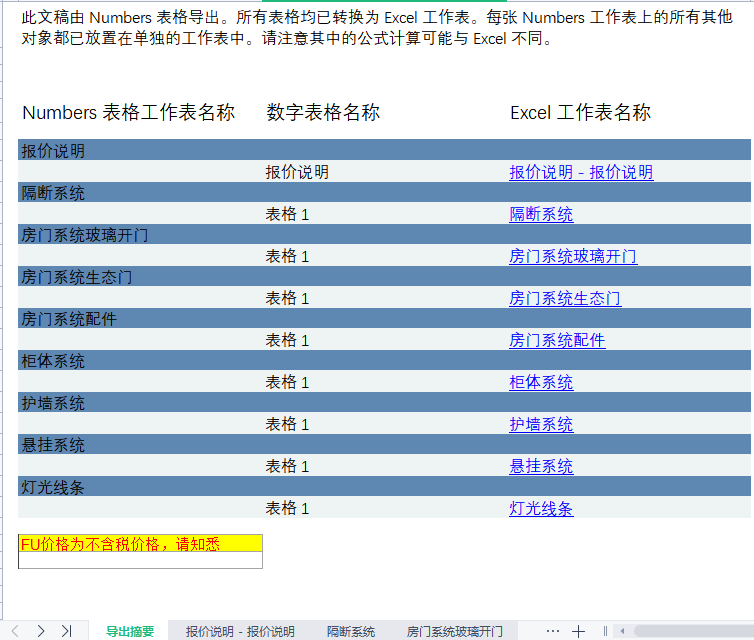Image resolution: width=754 pixels, height=640 pixels.
Task: Switch to the 导出摘要 sheet tab
Action: coord(130,631)
